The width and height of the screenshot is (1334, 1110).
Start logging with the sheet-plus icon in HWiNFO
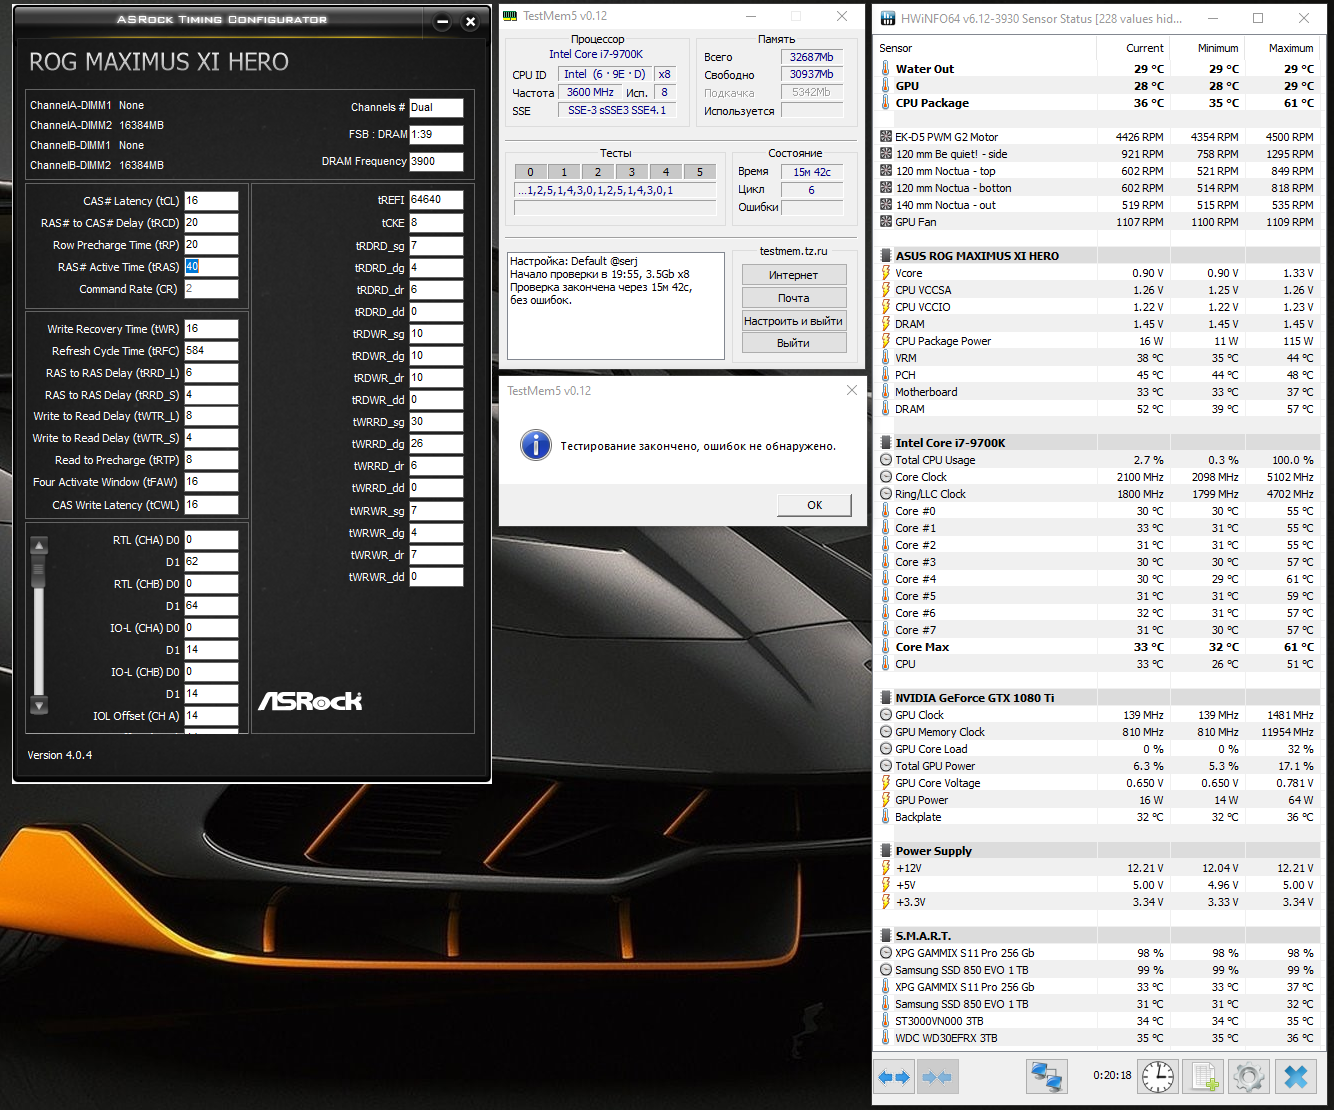pos(1204,1077)
